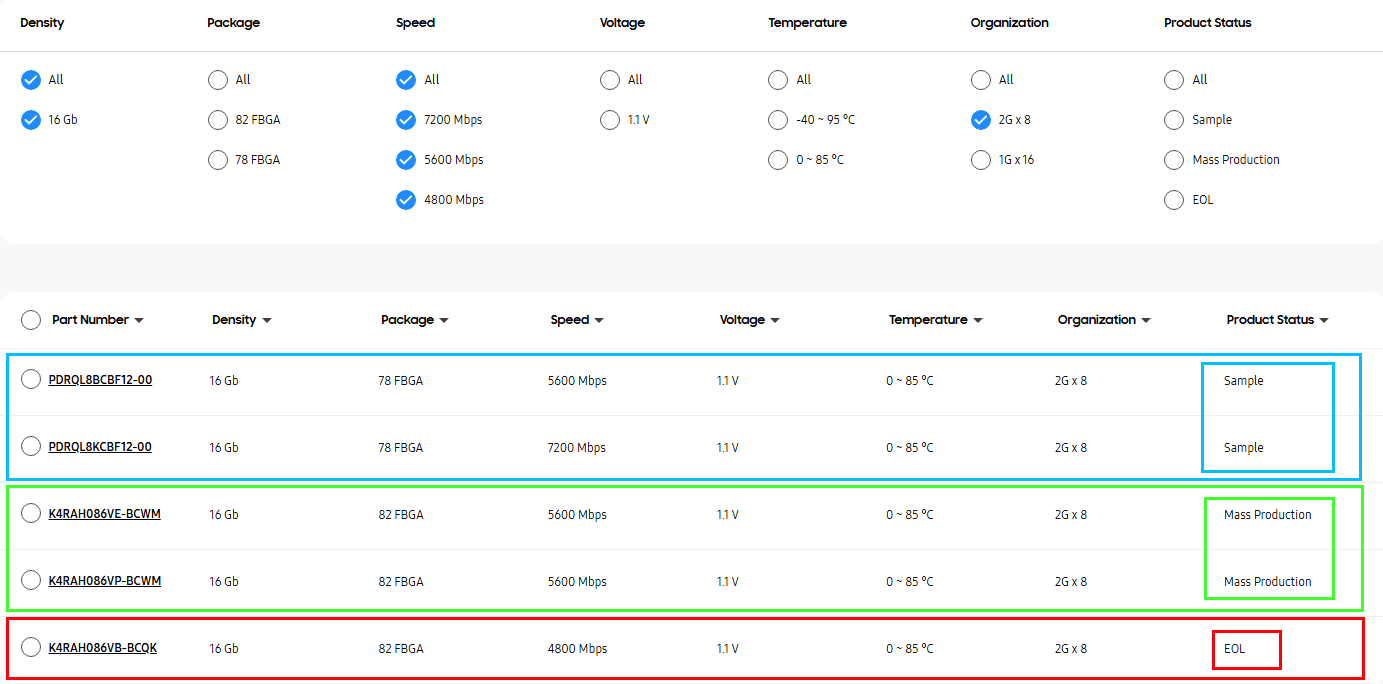Check the 1G x 16 organization filter
This screenshot has width=1383, height=684.
pyautogui.click(x=981, y=160)
